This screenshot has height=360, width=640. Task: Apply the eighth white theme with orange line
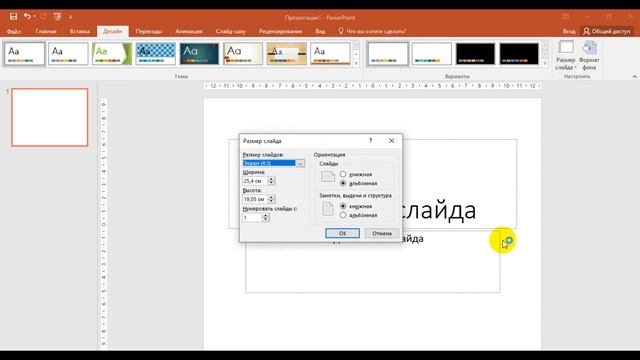[330, 53]
